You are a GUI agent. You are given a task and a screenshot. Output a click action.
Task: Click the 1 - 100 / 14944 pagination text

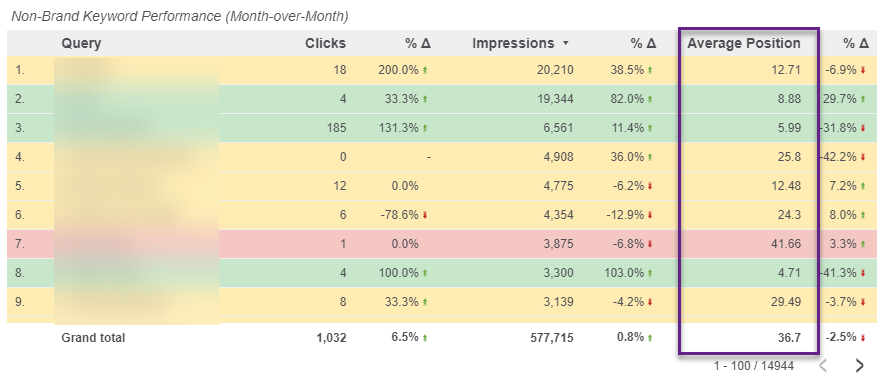click(753, 366)
